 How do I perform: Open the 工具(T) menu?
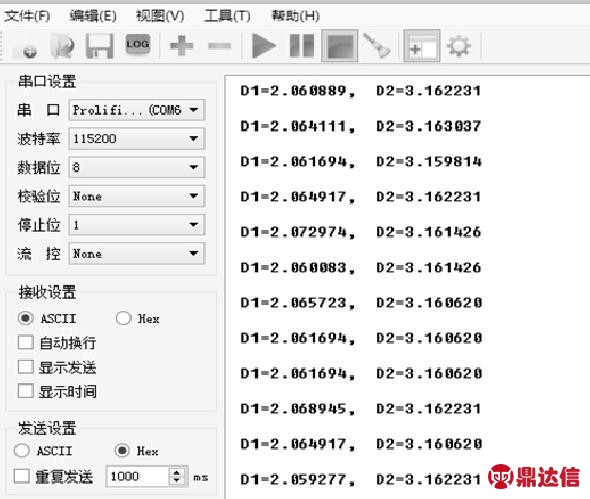(227, 16)
